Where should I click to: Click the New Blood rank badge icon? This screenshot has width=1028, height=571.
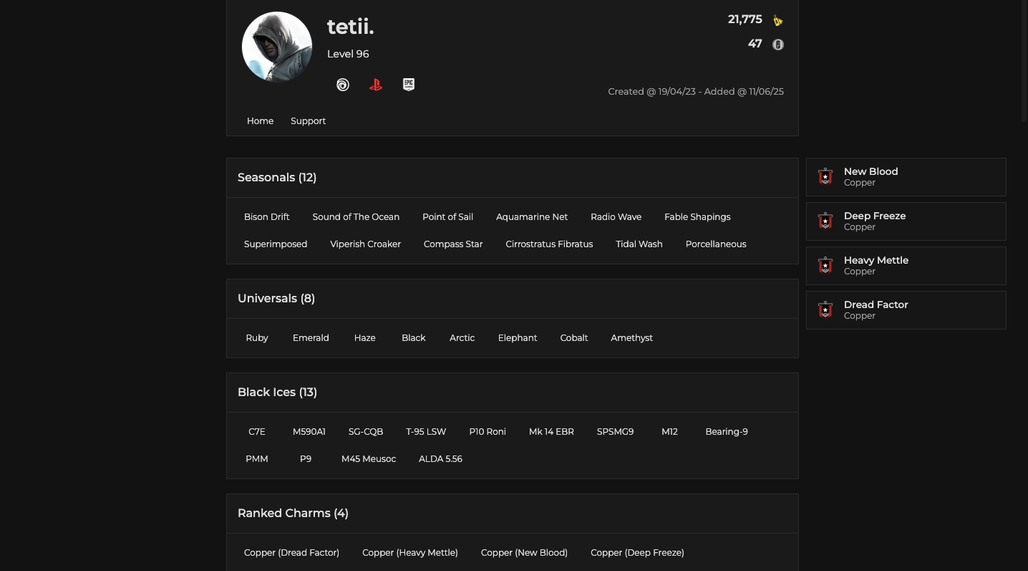tap(825, 177)
